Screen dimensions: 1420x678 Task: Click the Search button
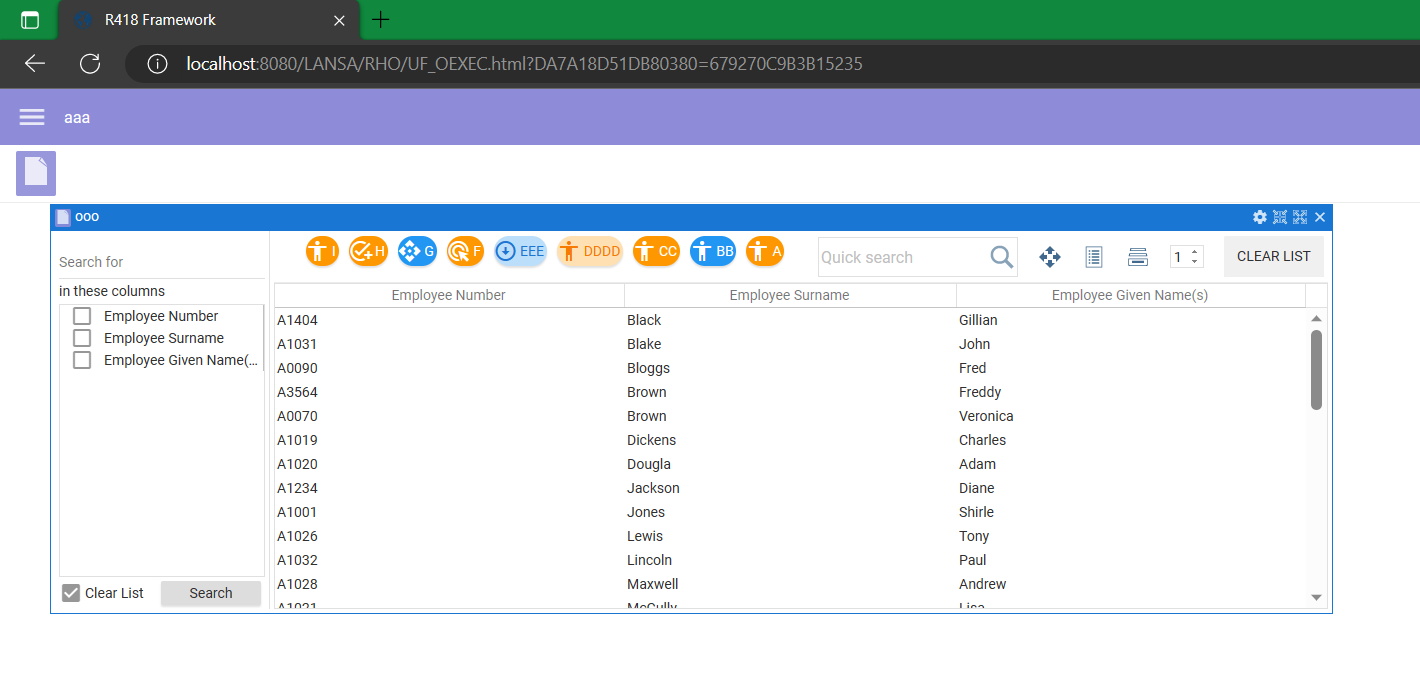(x=211, y=593)
